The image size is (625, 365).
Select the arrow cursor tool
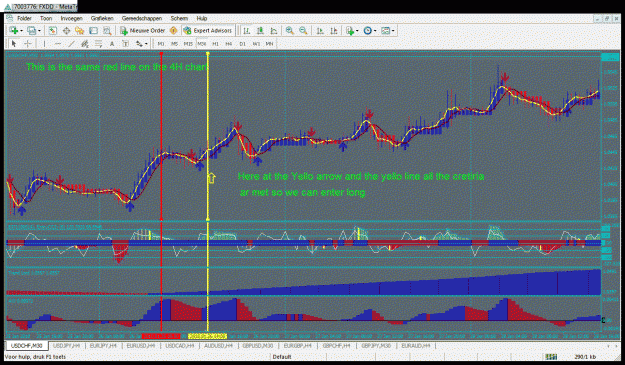pos(14,44)
